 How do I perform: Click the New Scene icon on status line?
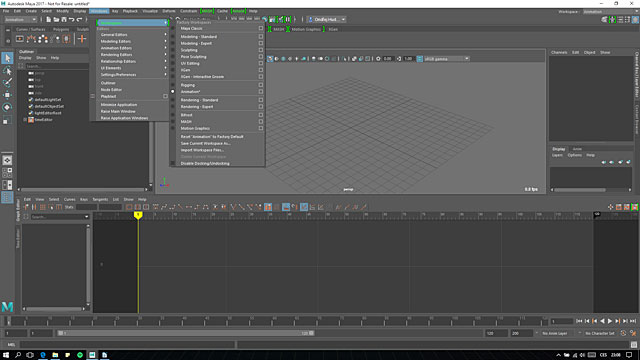click(48, 20)
